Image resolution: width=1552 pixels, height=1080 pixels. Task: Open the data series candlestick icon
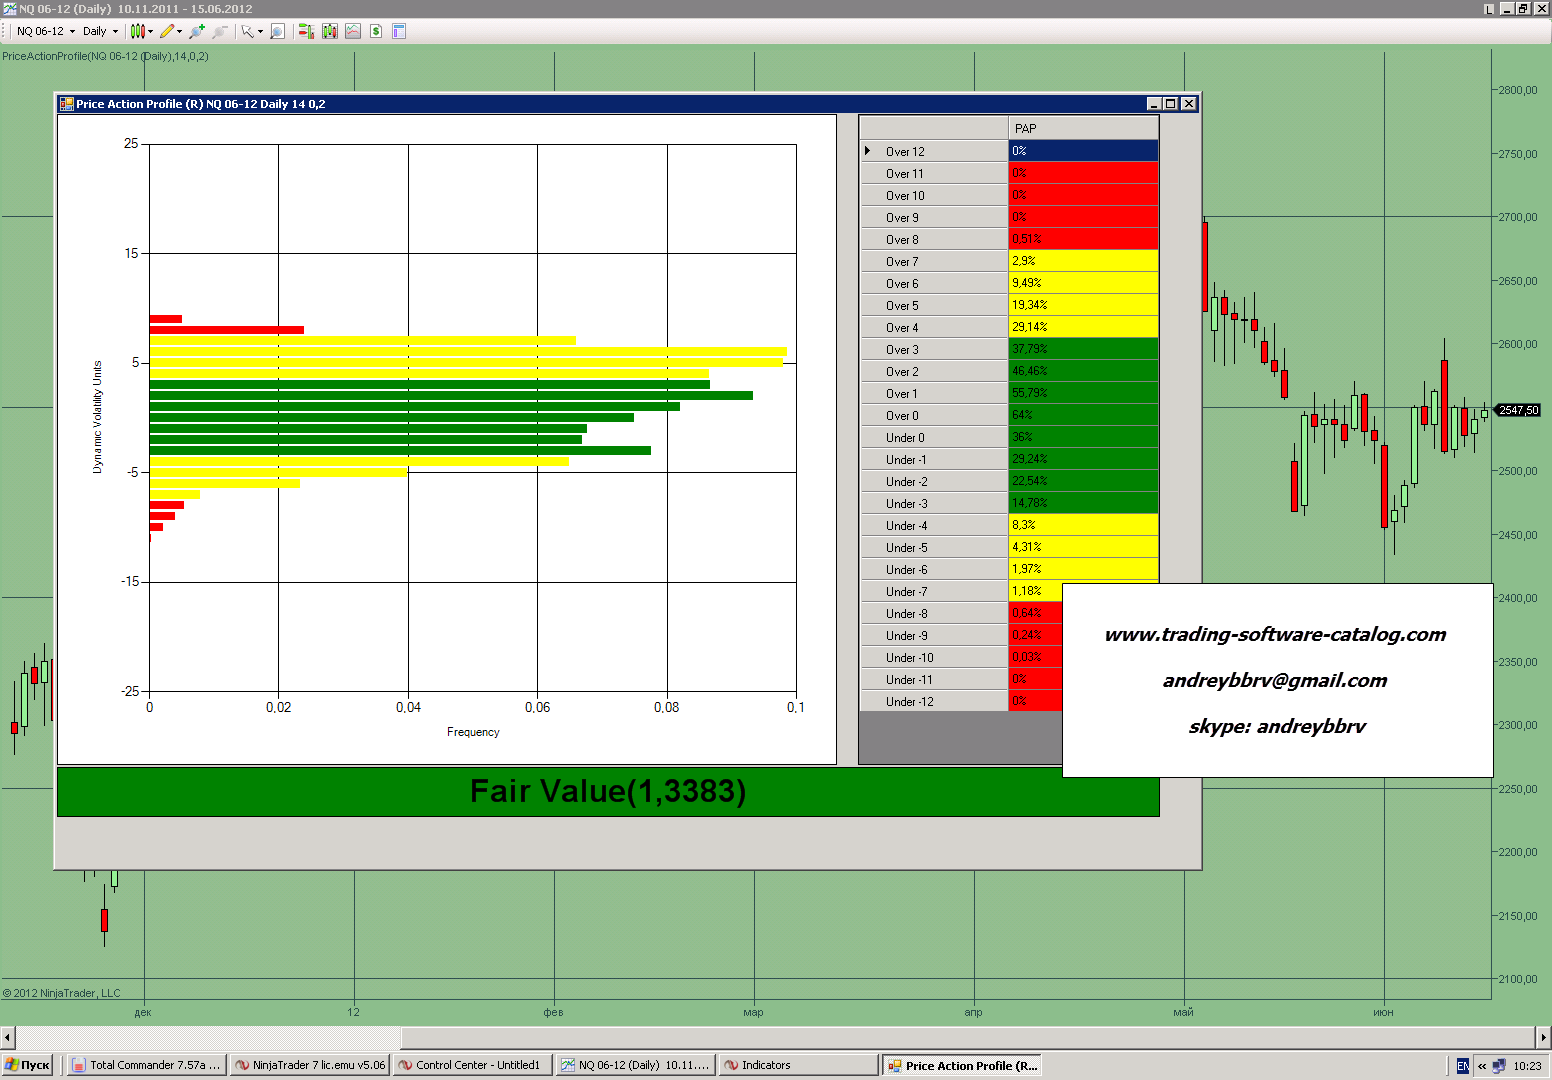click(x=330, y=31)
